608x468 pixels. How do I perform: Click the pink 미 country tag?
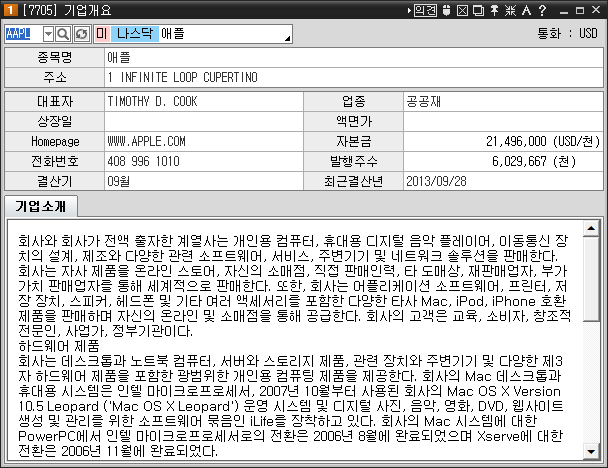click(x=102, y=34)
